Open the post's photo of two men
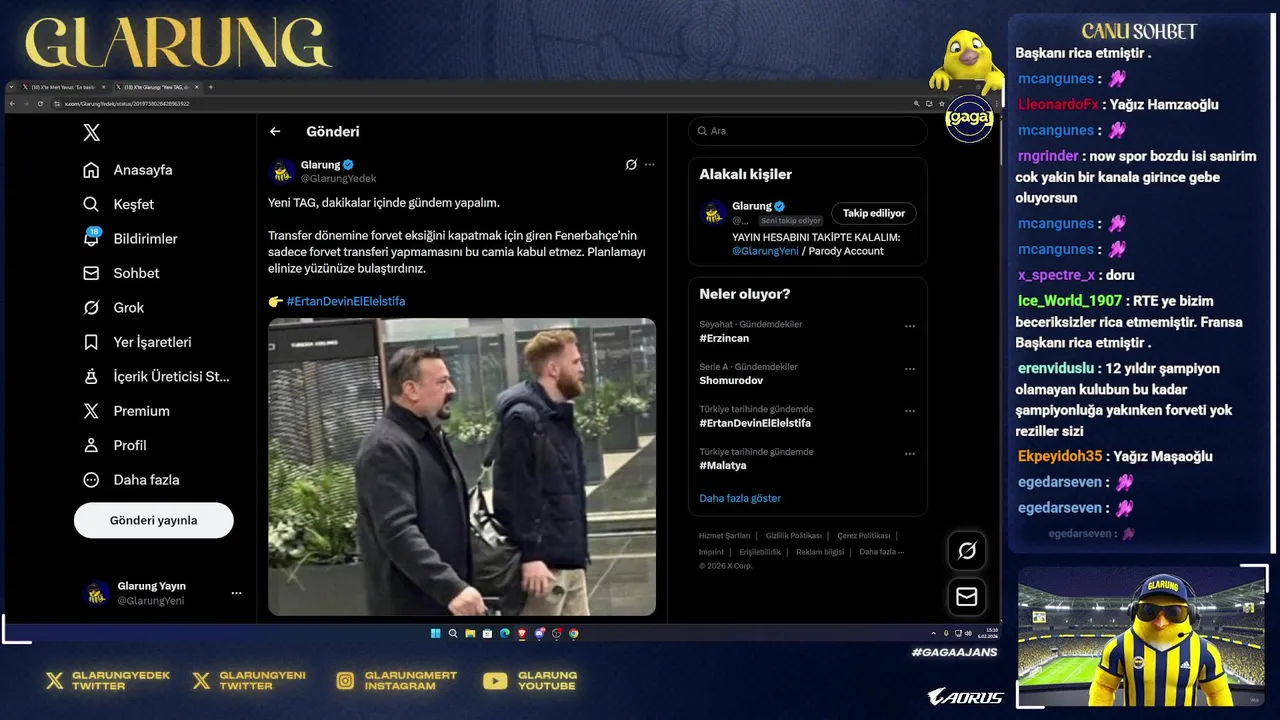Image resolution: width=1280 pixels, height=720 pixels. tap(462, 467)
